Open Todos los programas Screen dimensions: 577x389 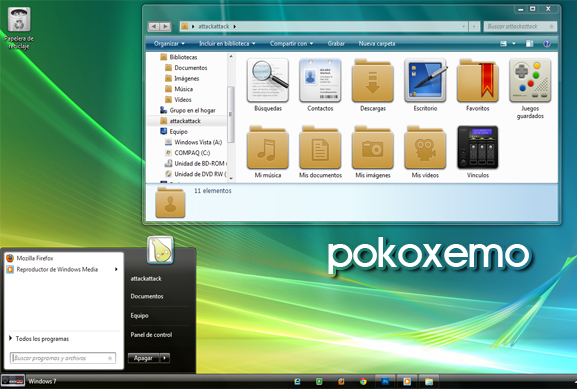42,339
